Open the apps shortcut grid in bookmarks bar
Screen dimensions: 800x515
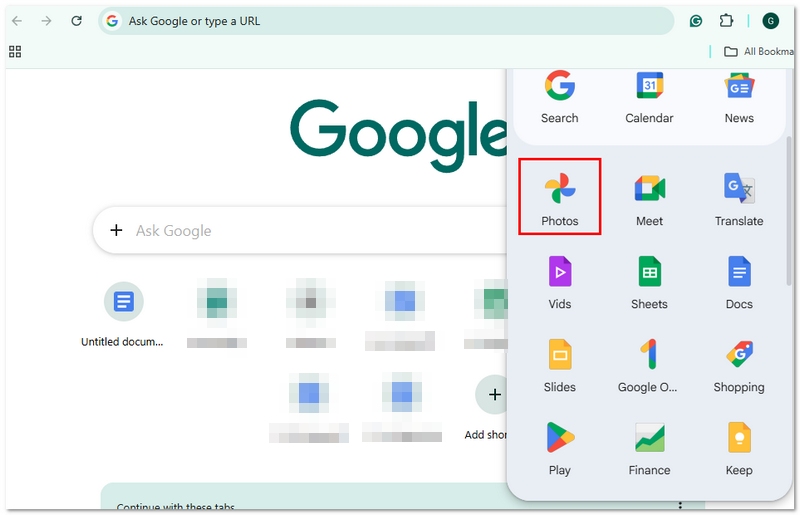[15, 52]
